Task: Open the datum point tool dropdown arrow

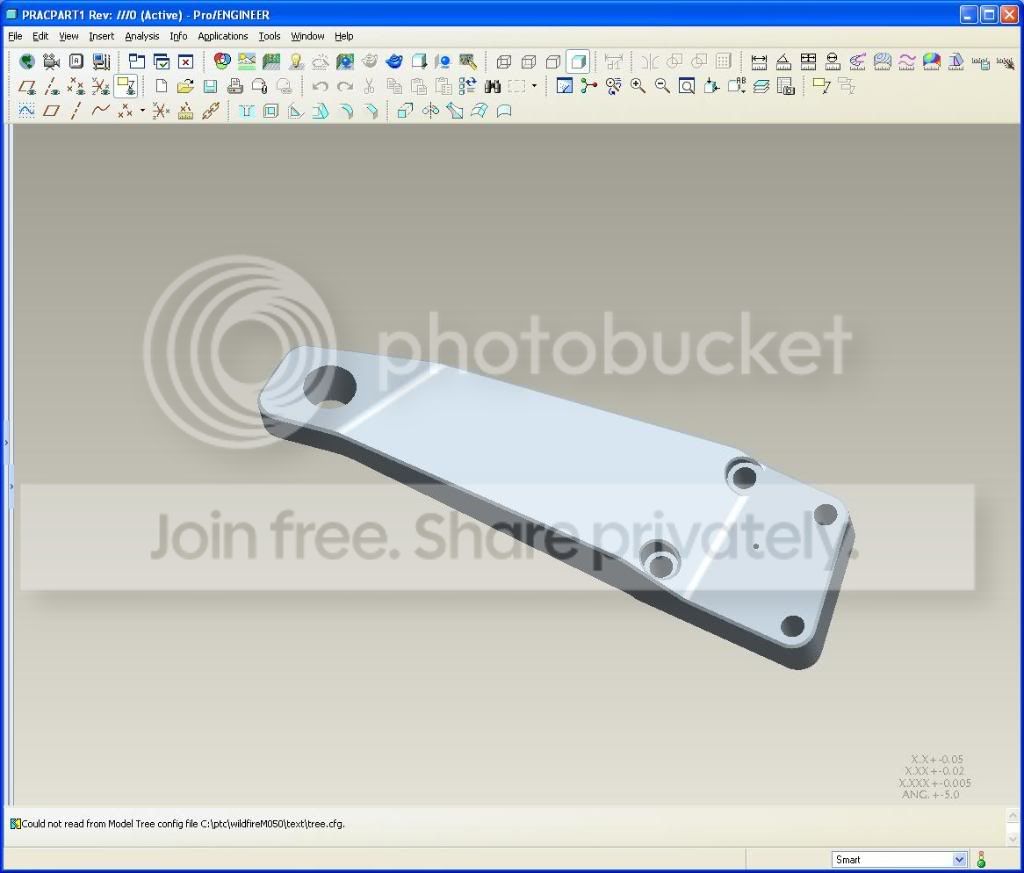Action: (142, 111)
